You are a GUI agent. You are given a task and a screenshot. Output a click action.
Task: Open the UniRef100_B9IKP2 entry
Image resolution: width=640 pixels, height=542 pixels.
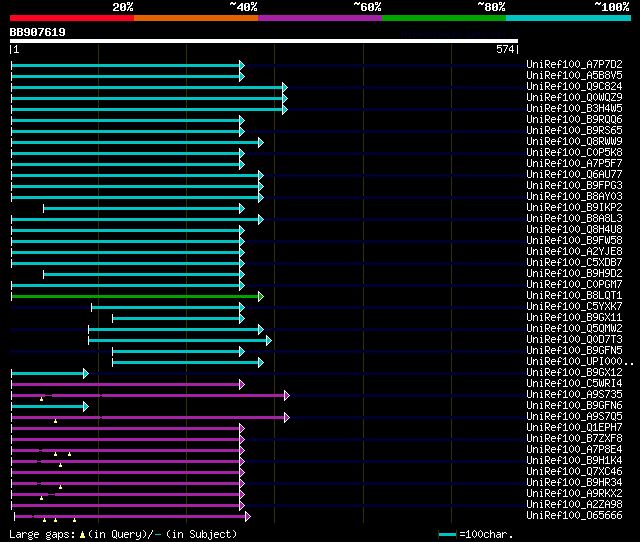pyautogui.click(x=574, y=208)
